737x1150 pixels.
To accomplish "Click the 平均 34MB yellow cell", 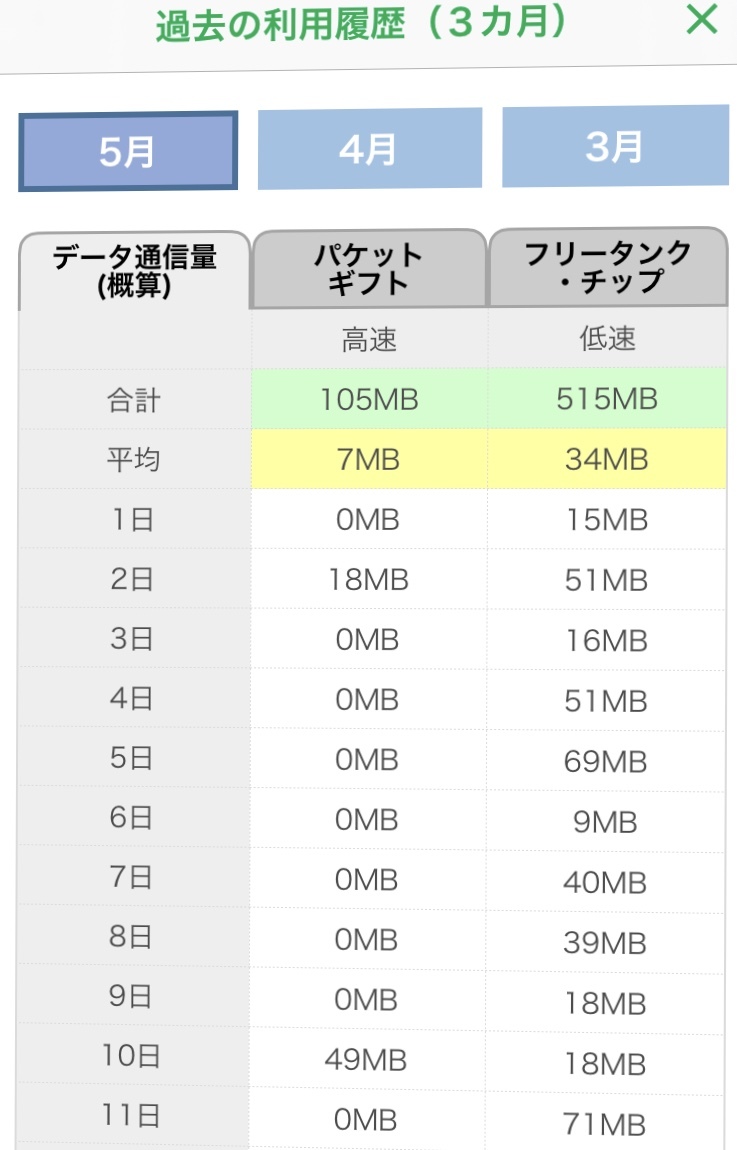I will (x=607, y=460).
